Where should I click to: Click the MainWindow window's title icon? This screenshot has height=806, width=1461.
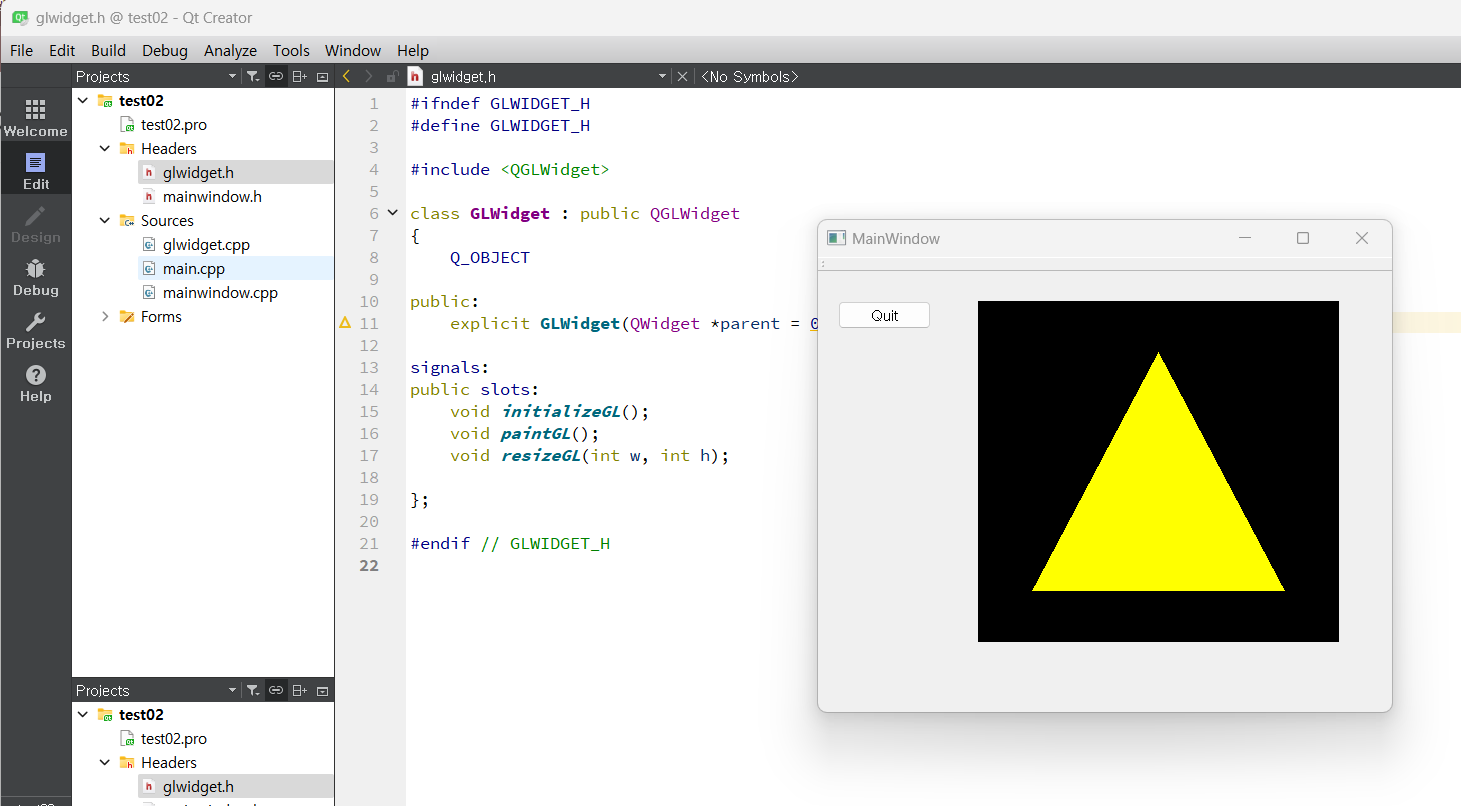[x=837, y=238]
